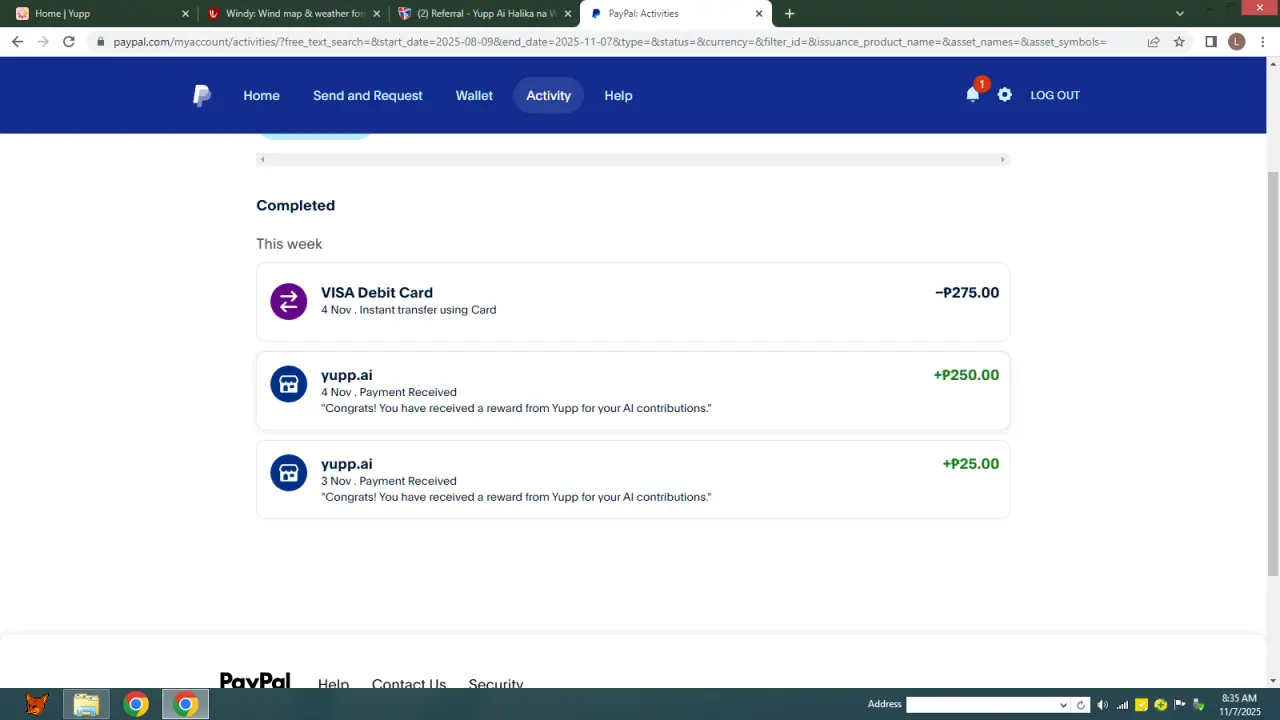This screenshot has height=720, width=1280.
Task: Close the PayPal: Activities tab
Action: pyautogui.click(x=759, y=14)
